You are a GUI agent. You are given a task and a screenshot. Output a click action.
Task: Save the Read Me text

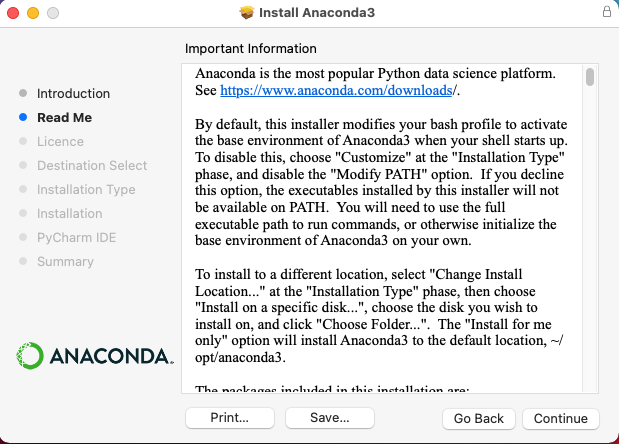click(x=330, y=418)
